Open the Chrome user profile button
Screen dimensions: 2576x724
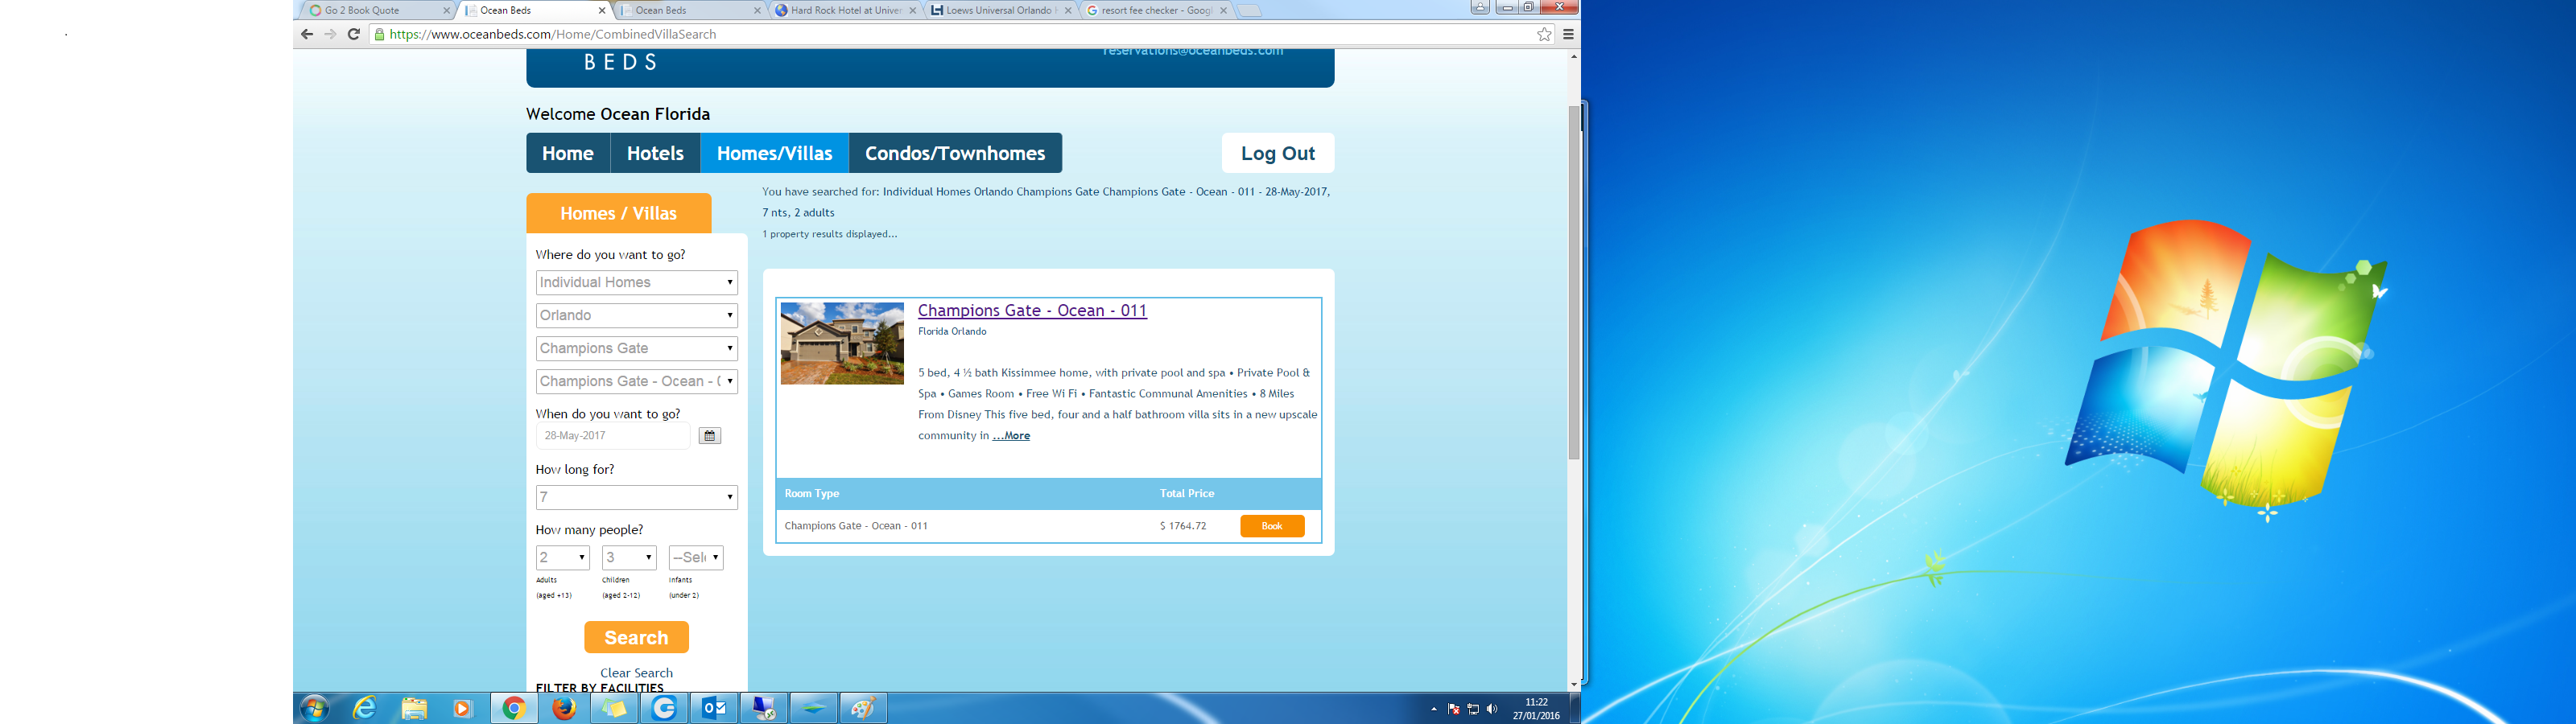tap(1480, 7)
